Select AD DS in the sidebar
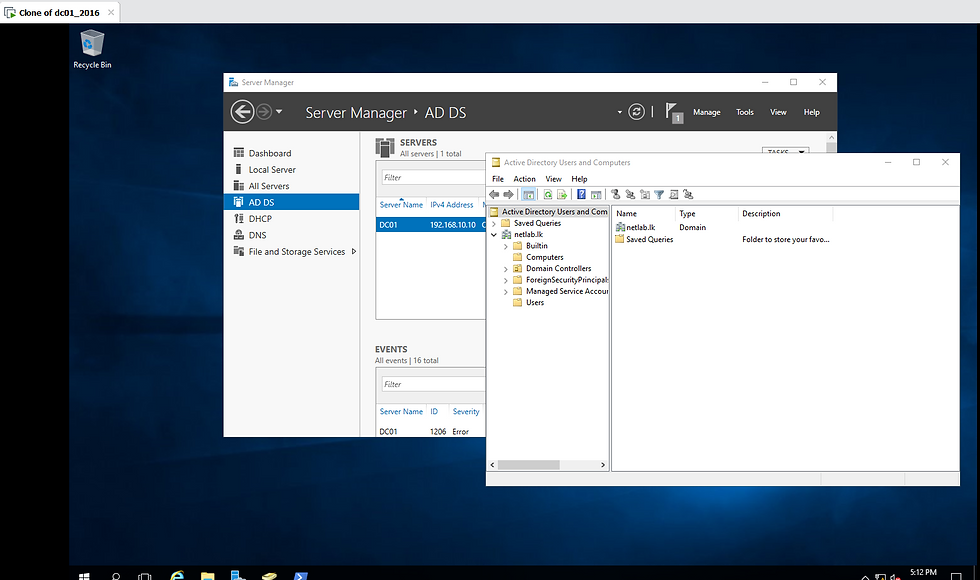The image size is (980, 580). [x=291, y=202]
